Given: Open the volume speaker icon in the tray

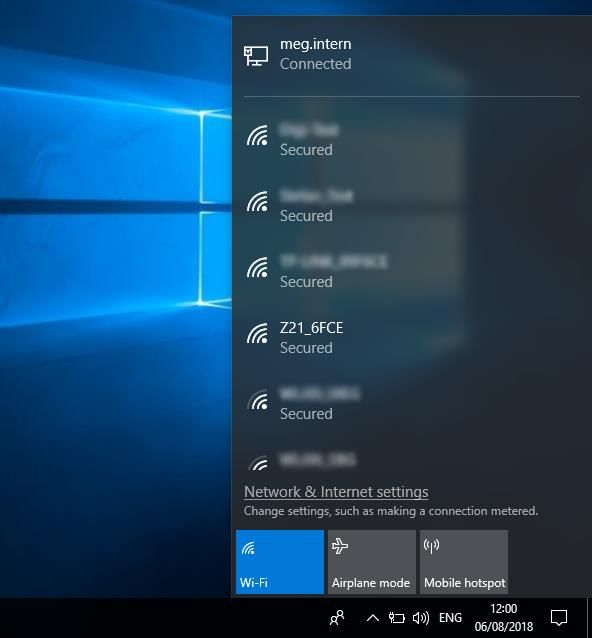Looking at the screenshot, I should (421, 618).
